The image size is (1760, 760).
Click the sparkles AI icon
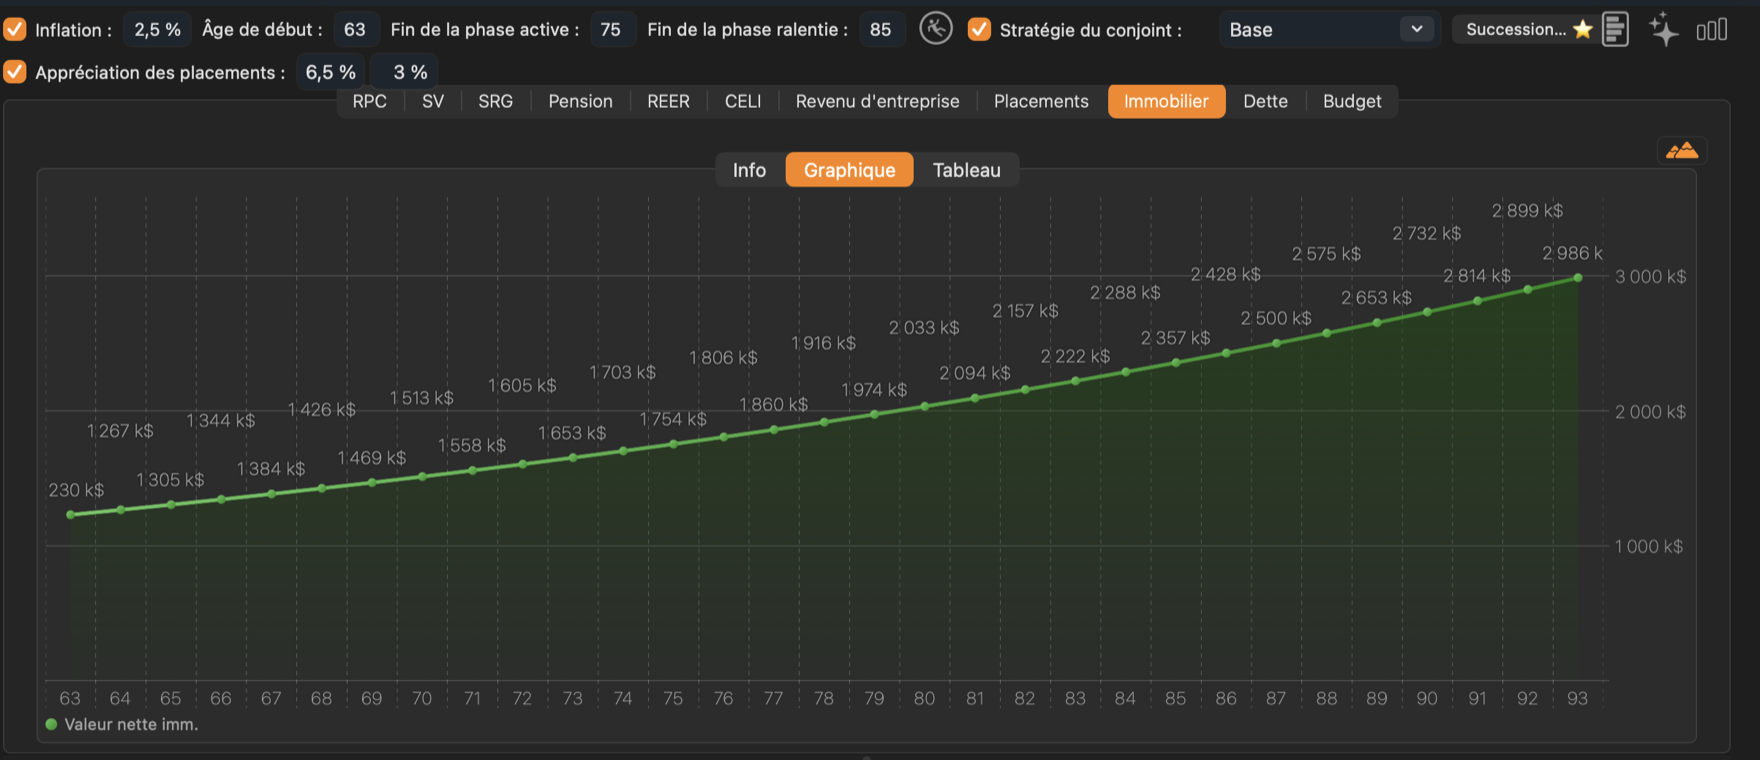coord(1663,29)
